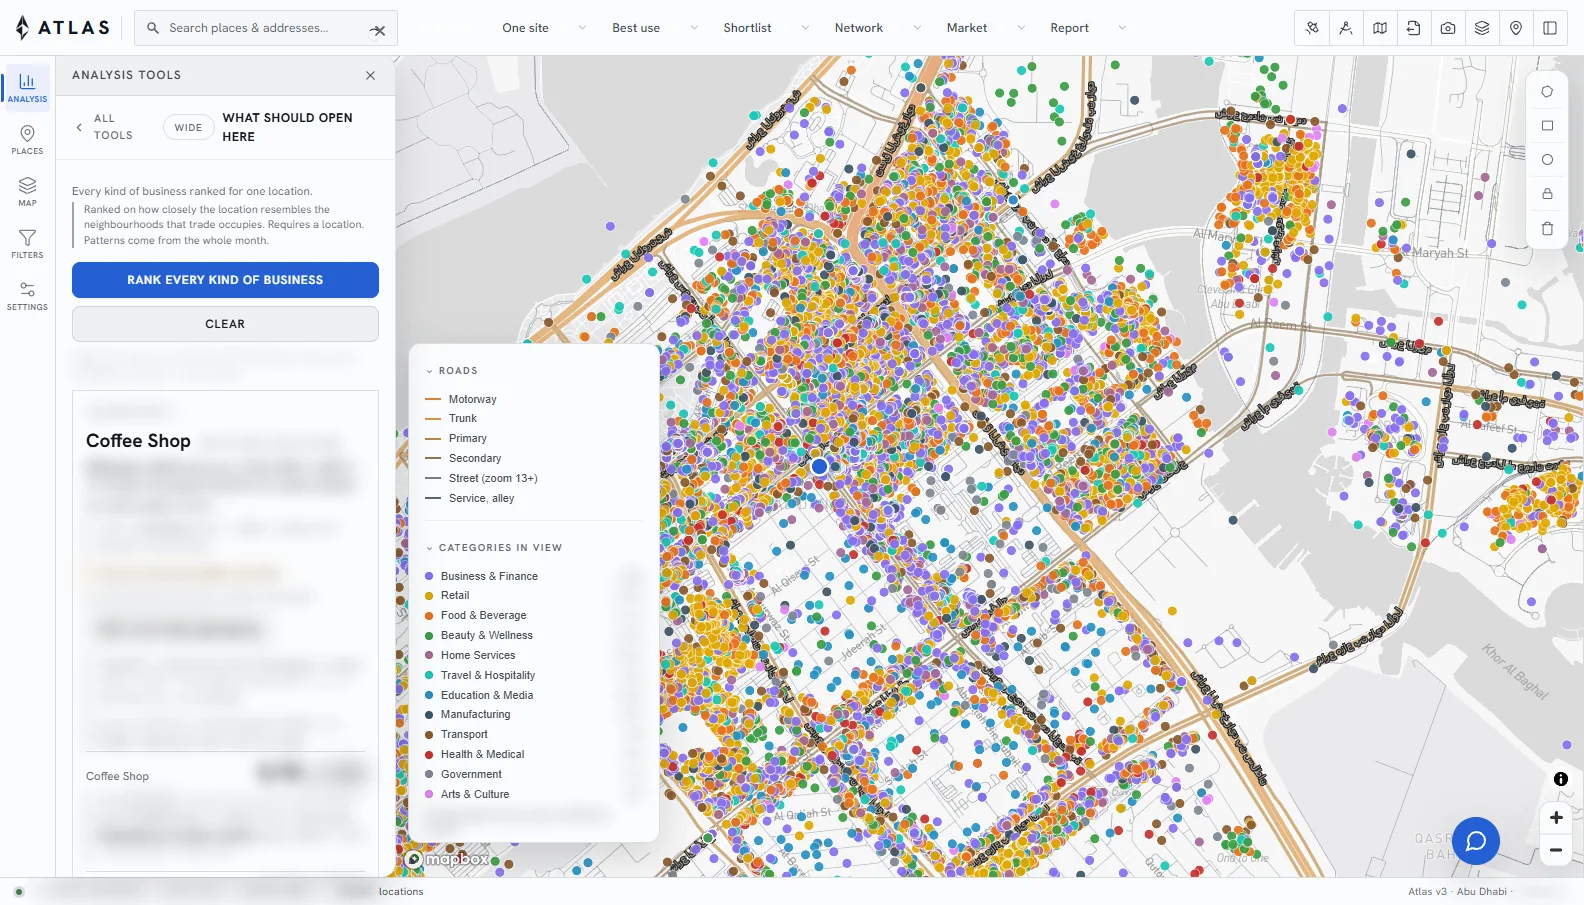Screen dimensions: 1584x905
Task: Toggle the Wide pill button
Action: pyautogui.click(x=188, y=128)
